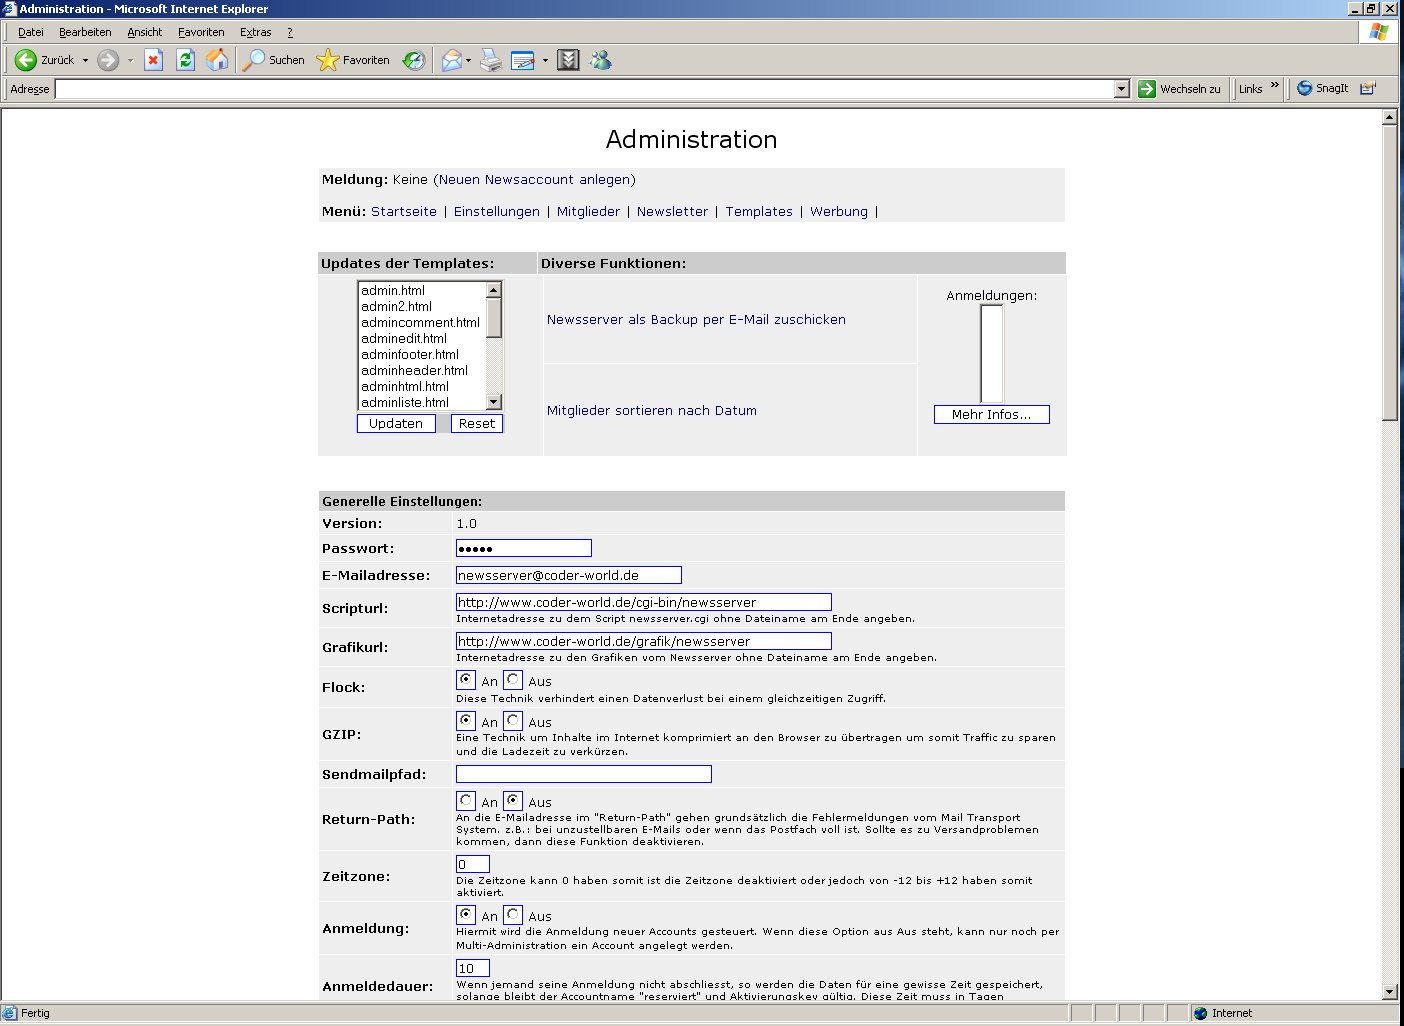The width and height of the screenshot is (1404, 1026).
Task: Open Neuen Newsaccount anlegen link
Action: [x=535, y=180]
